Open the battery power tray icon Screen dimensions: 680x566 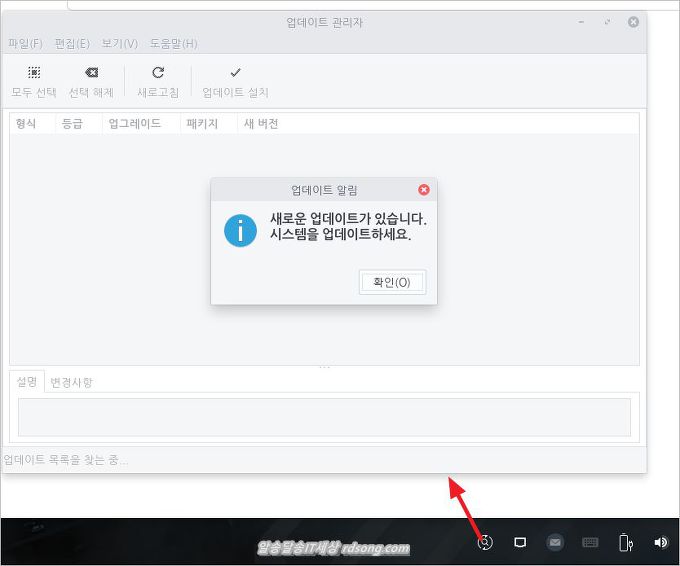[x=625, y=542]
